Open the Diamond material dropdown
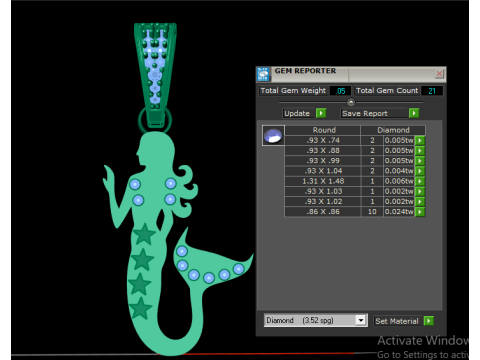The height and width of the screenshot is (360, 480). pos(360,320)
